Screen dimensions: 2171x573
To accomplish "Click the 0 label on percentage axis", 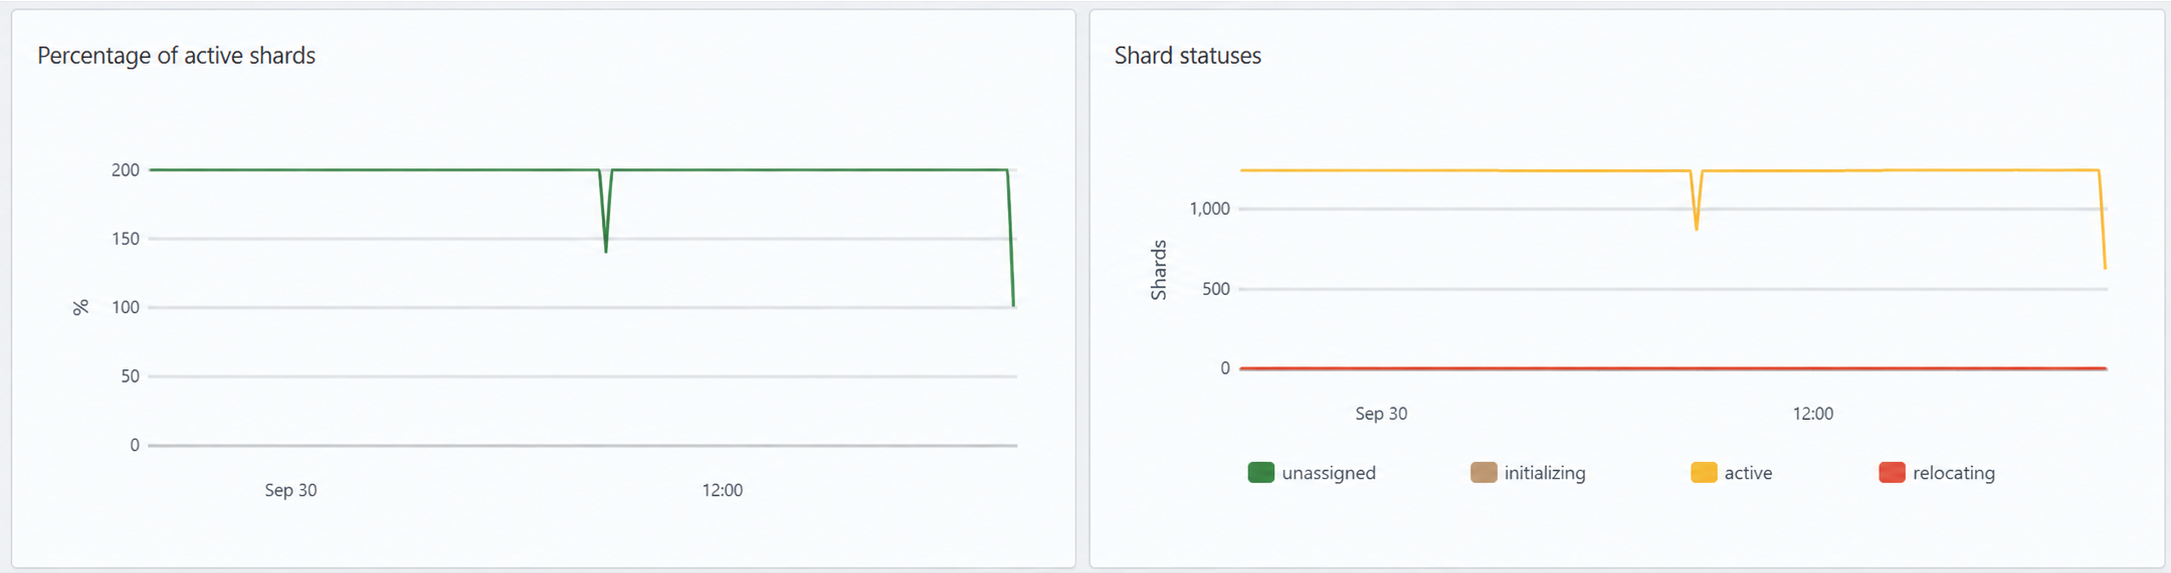I will [135, 445].
